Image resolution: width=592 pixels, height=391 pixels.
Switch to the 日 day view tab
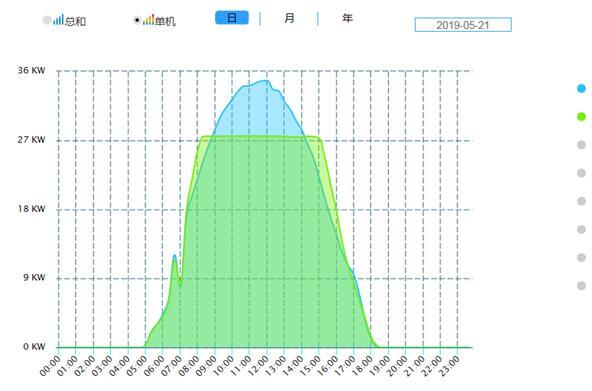pyautogui.click(x=232, y=18)
